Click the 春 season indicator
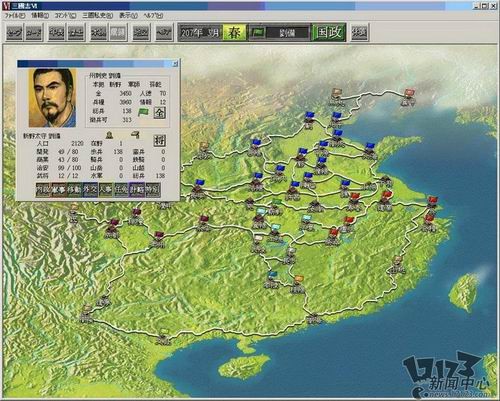This screenshot has height=401, width=500. coord(234,33)
